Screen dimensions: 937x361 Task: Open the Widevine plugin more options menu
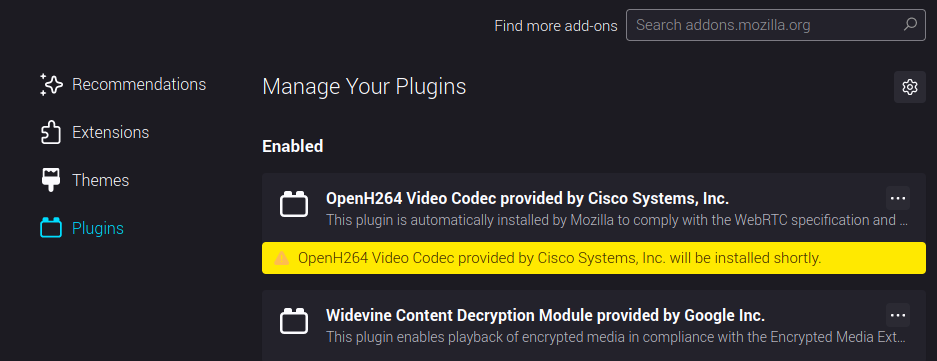[x=898, y=316]
